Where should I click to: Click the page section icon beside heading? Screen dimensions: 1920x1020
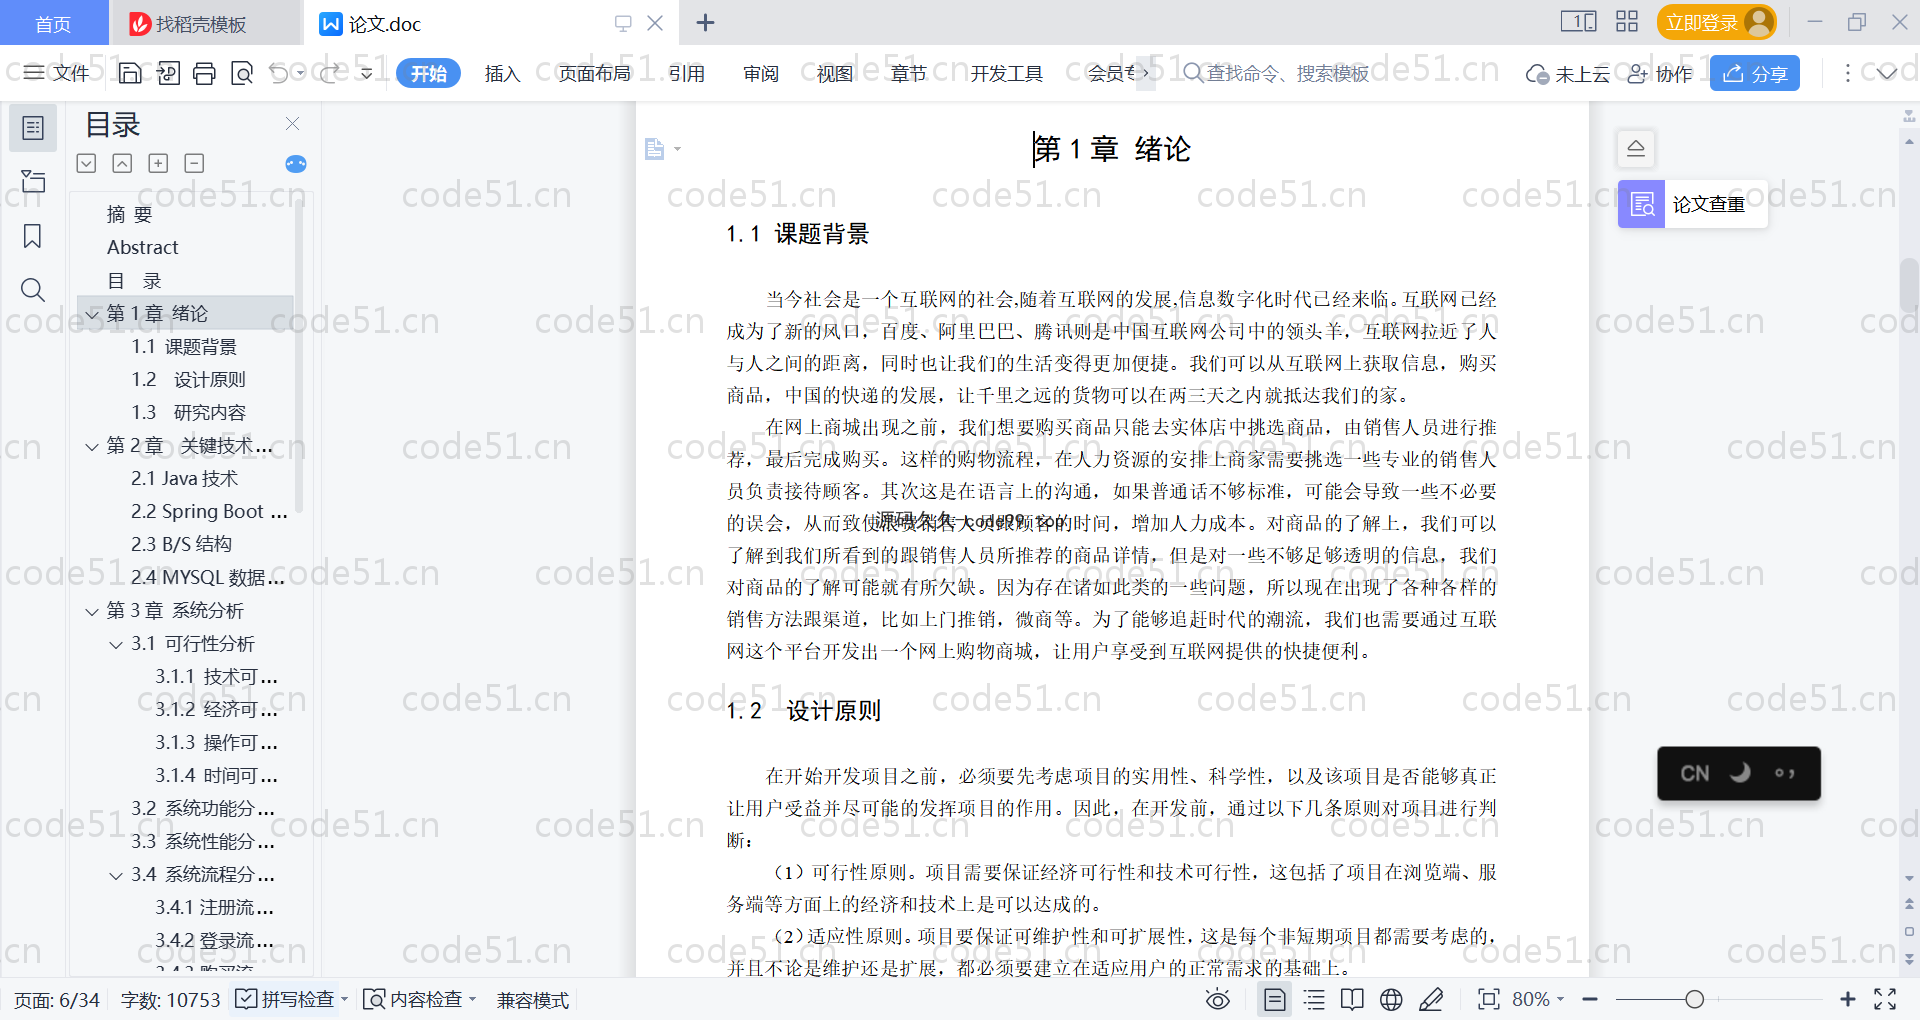pyautogui.click(x=655, y=149)
